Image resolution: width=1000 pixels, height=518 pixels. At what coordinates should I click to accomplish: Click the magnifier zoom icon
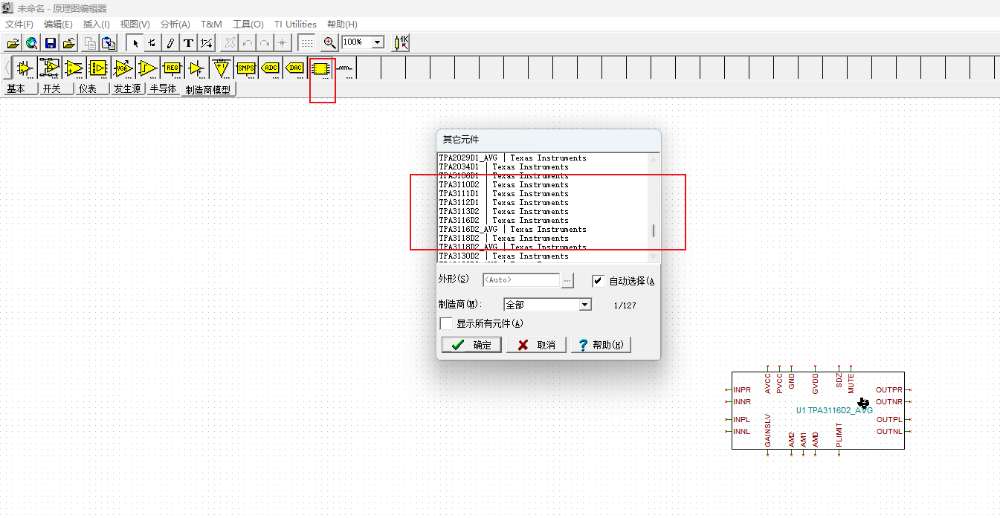point(329,43)
